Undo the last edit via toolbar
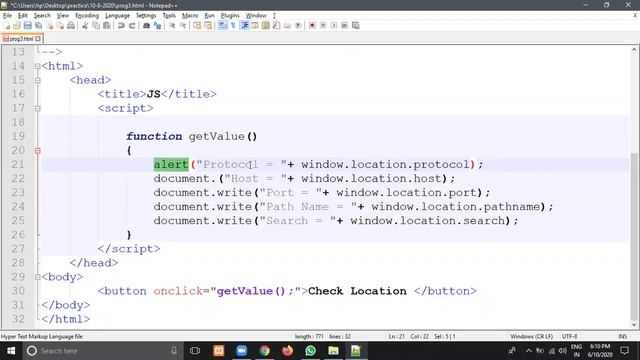Image resolution: width=640 pixels, height=360 pixels. tap(121, 25)
